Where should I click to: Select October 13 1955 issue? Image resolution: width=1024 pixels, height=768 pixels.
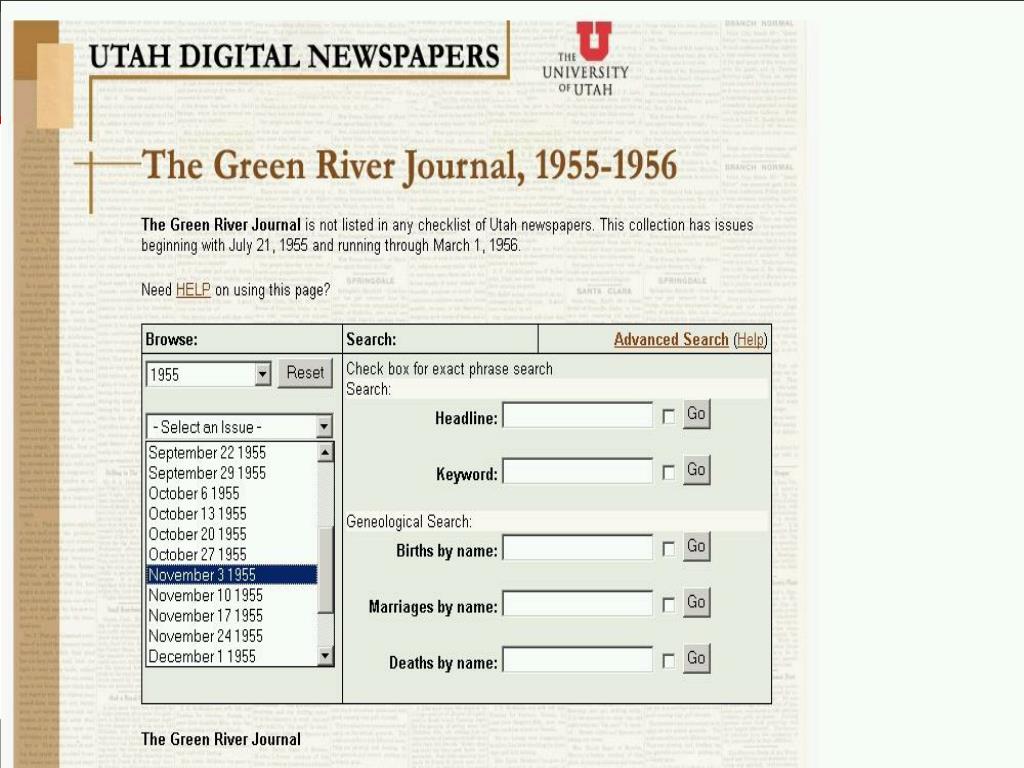point(231,513)
